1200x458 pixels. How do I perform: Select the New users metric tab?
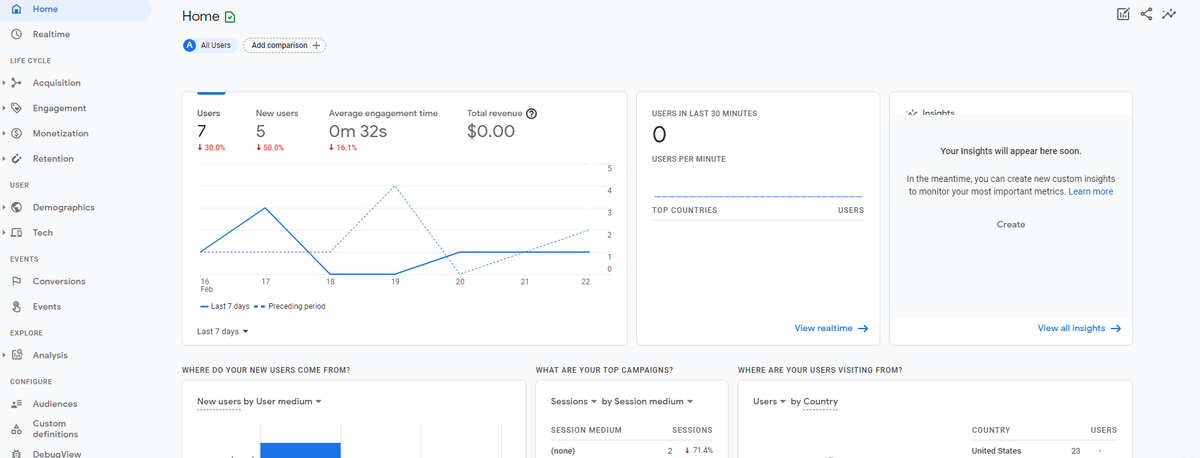click(x=275, y=128)
